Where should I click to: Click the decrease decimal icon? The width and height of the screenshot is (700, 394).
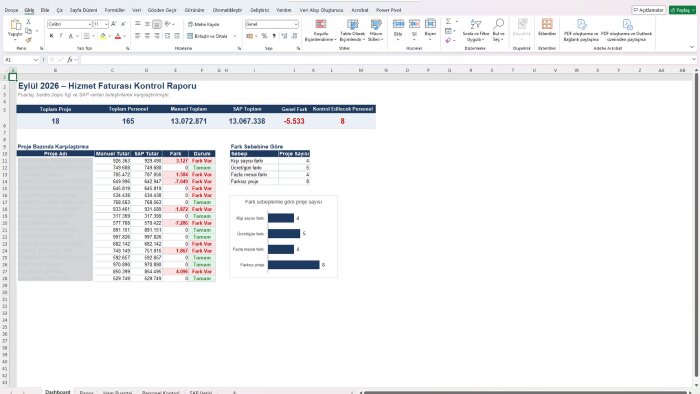click(294, 36)
